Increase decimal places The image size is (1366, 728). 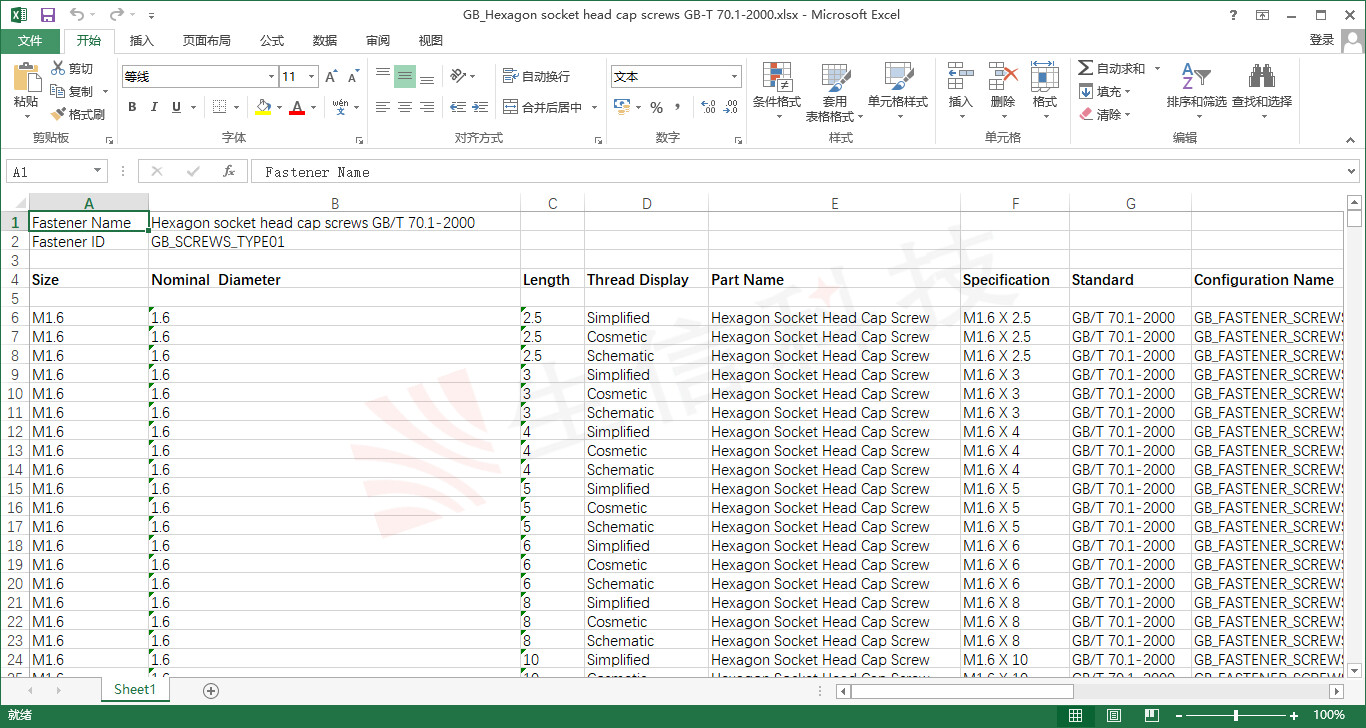(x=708, y=107)
